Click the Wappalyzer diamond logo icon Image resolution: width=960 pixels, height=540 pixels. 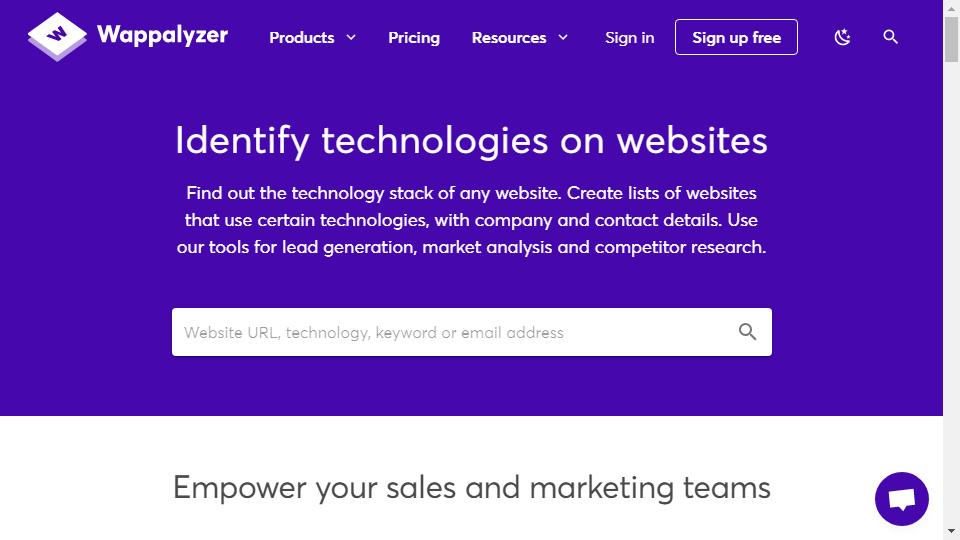57,37
